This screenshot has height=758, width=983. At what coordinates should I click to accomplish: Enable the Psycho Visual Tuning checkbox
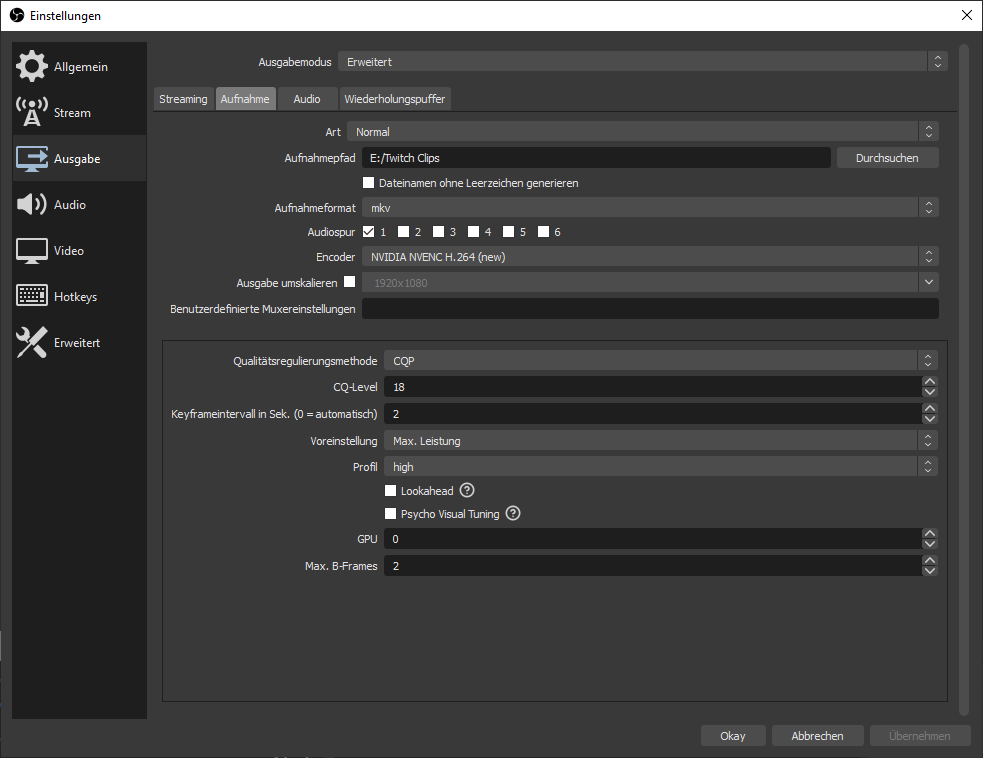point(391,514)
